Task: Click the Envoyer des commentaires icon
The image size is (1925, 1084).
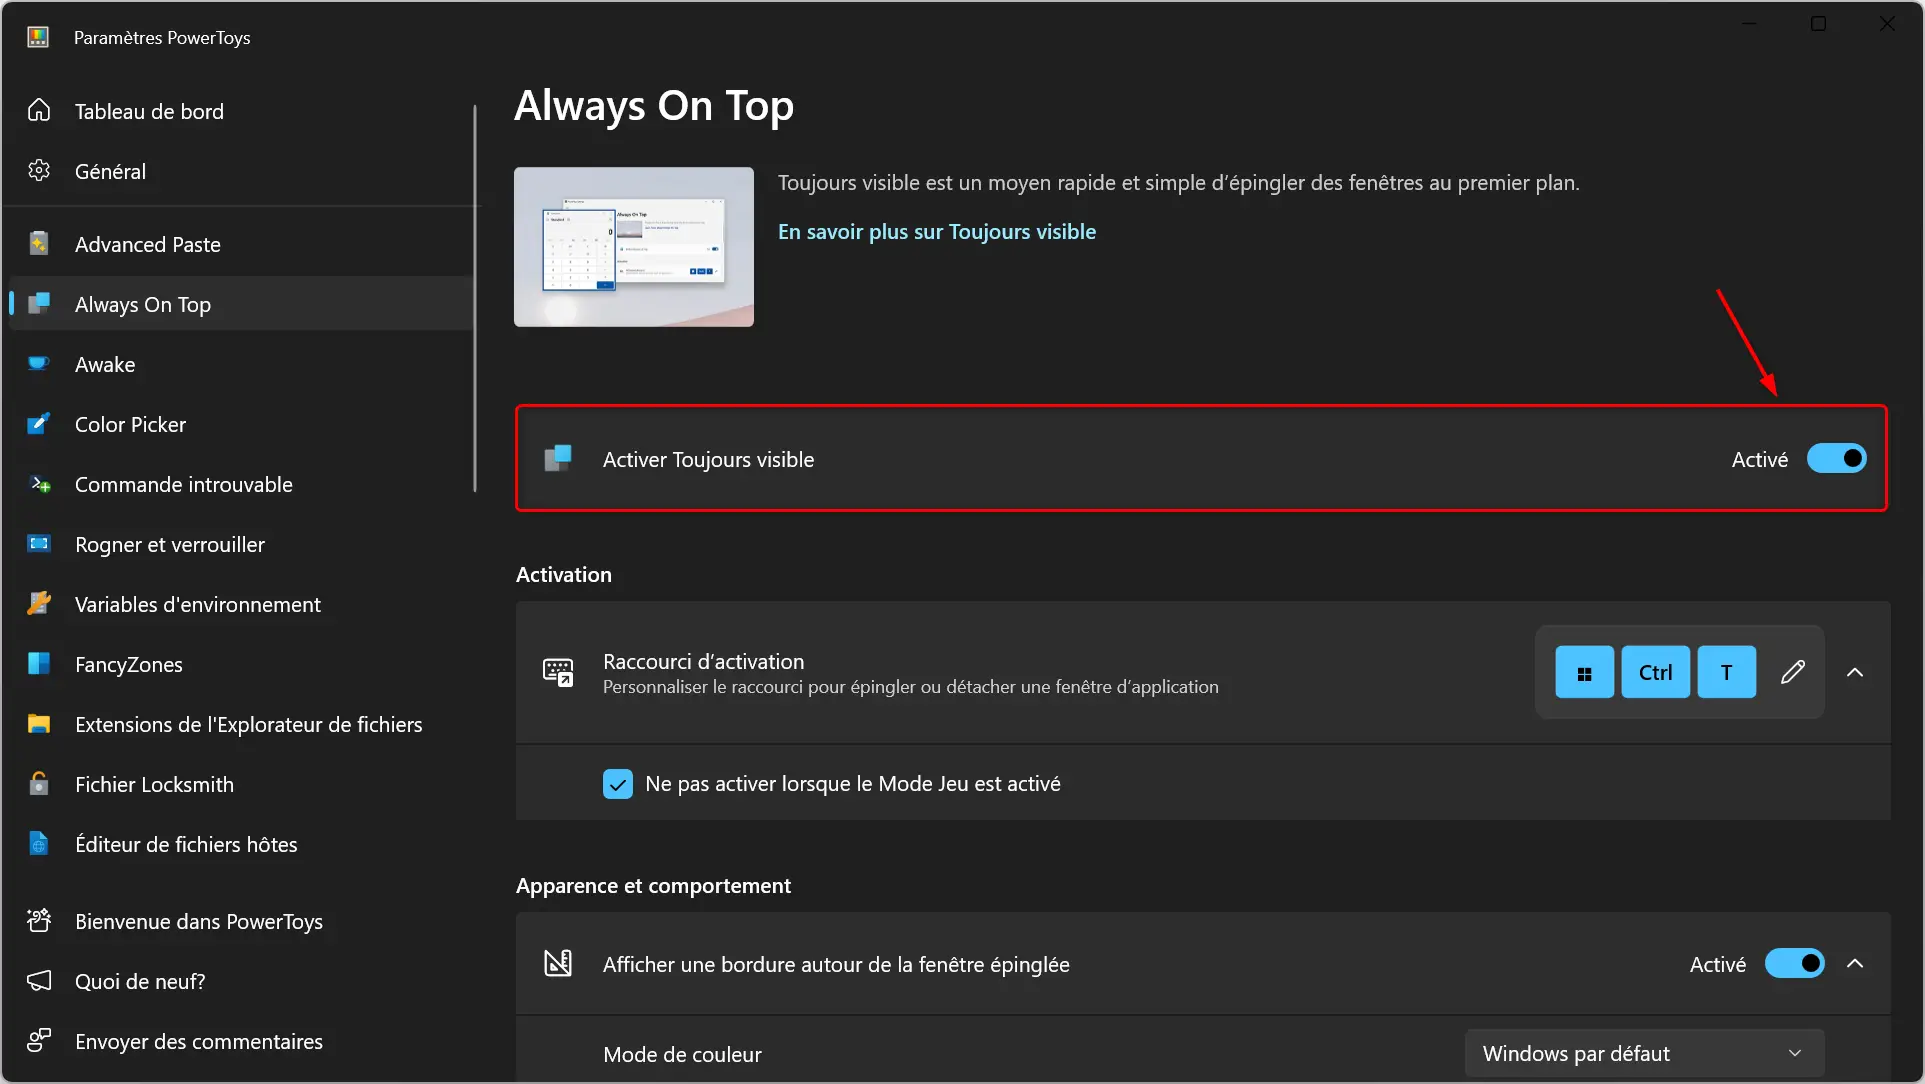Action: click(x=39, y=1041)
